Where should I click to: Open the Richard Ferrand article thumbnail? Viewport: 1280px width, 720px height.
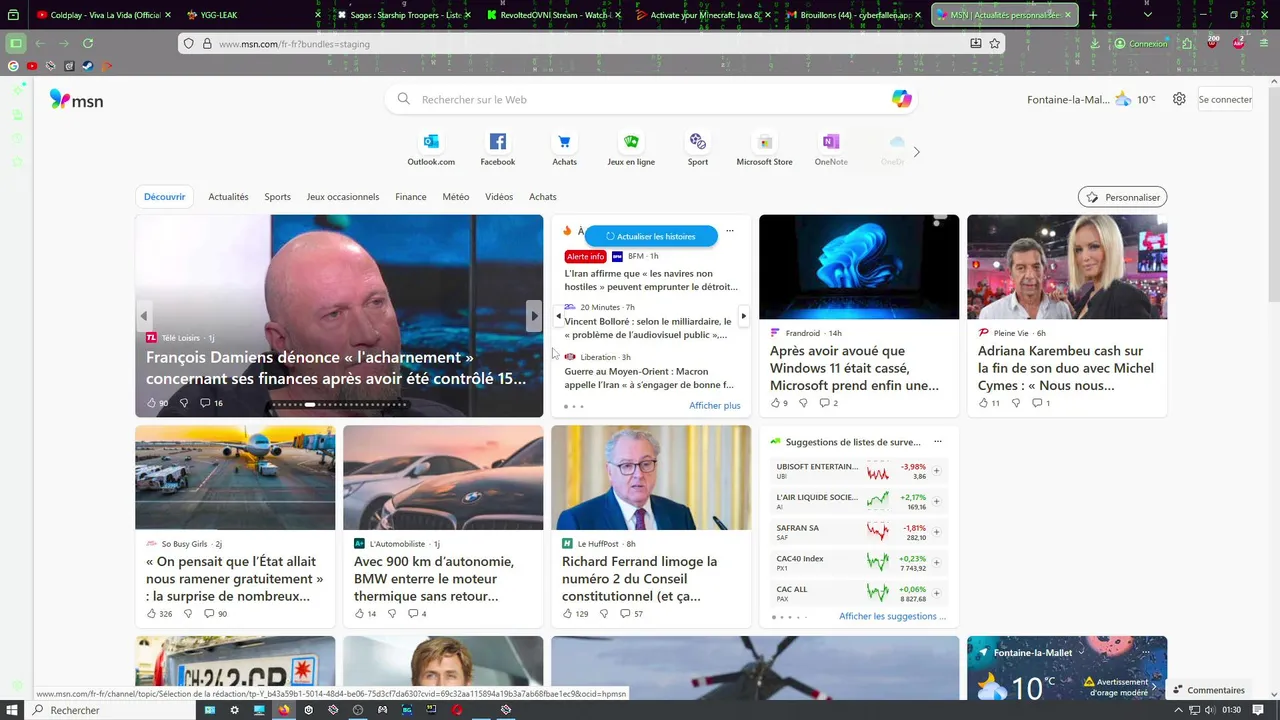click(651, 477)
